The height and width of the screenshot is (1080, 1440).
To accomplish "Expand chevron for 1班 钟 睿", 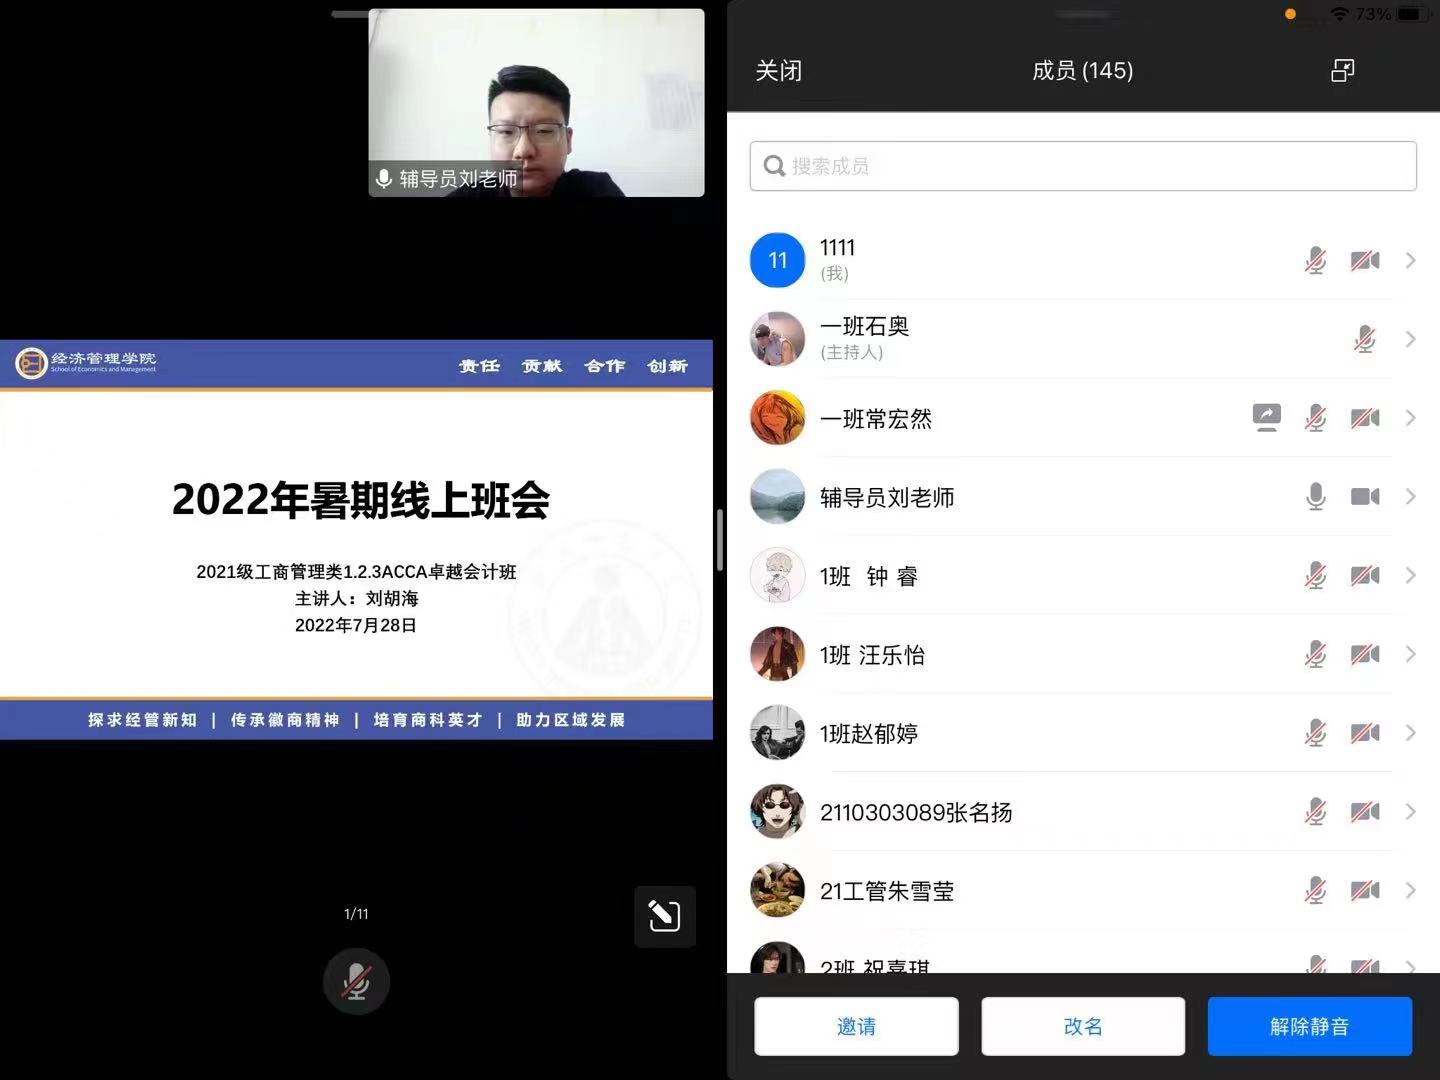I will [1410, 576].
